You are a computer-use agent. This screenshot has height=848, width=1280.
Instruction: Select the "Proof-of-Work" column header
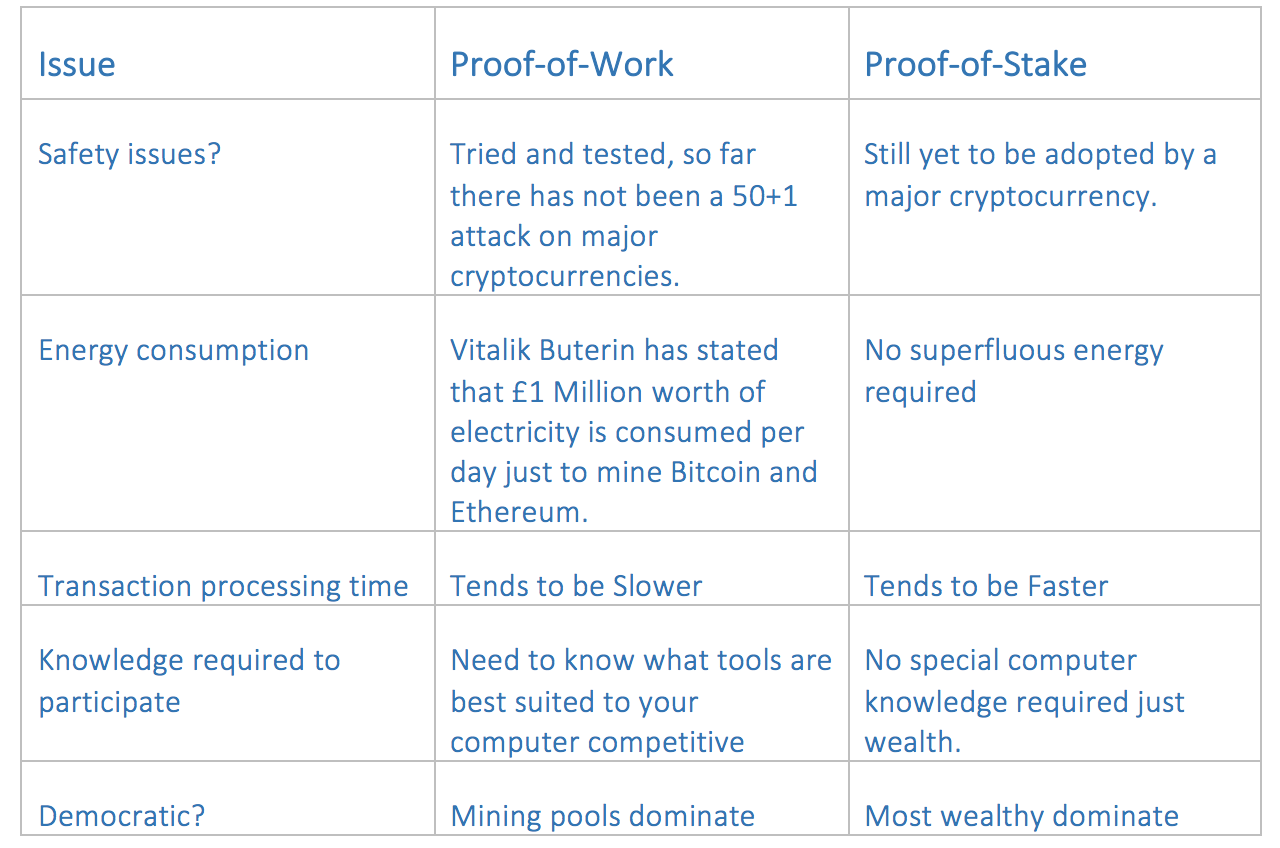pyautogui.click(x=562, y=65)
